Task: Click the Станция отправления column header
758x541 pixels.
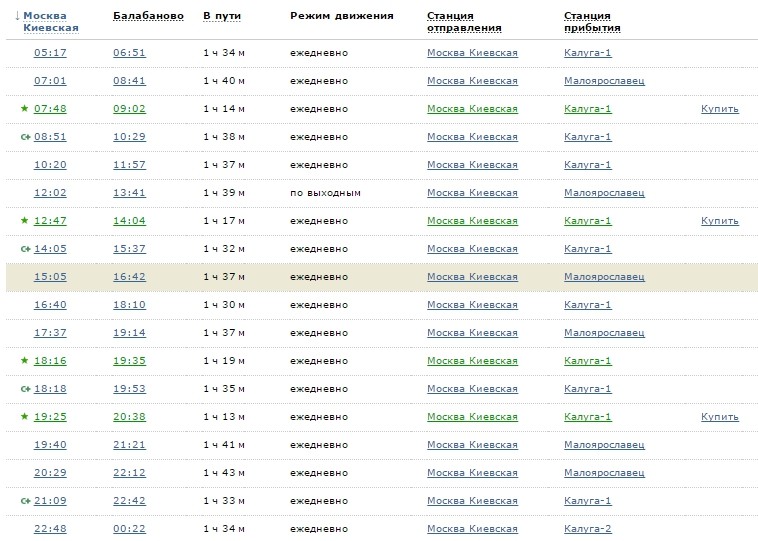Action: 463,22
